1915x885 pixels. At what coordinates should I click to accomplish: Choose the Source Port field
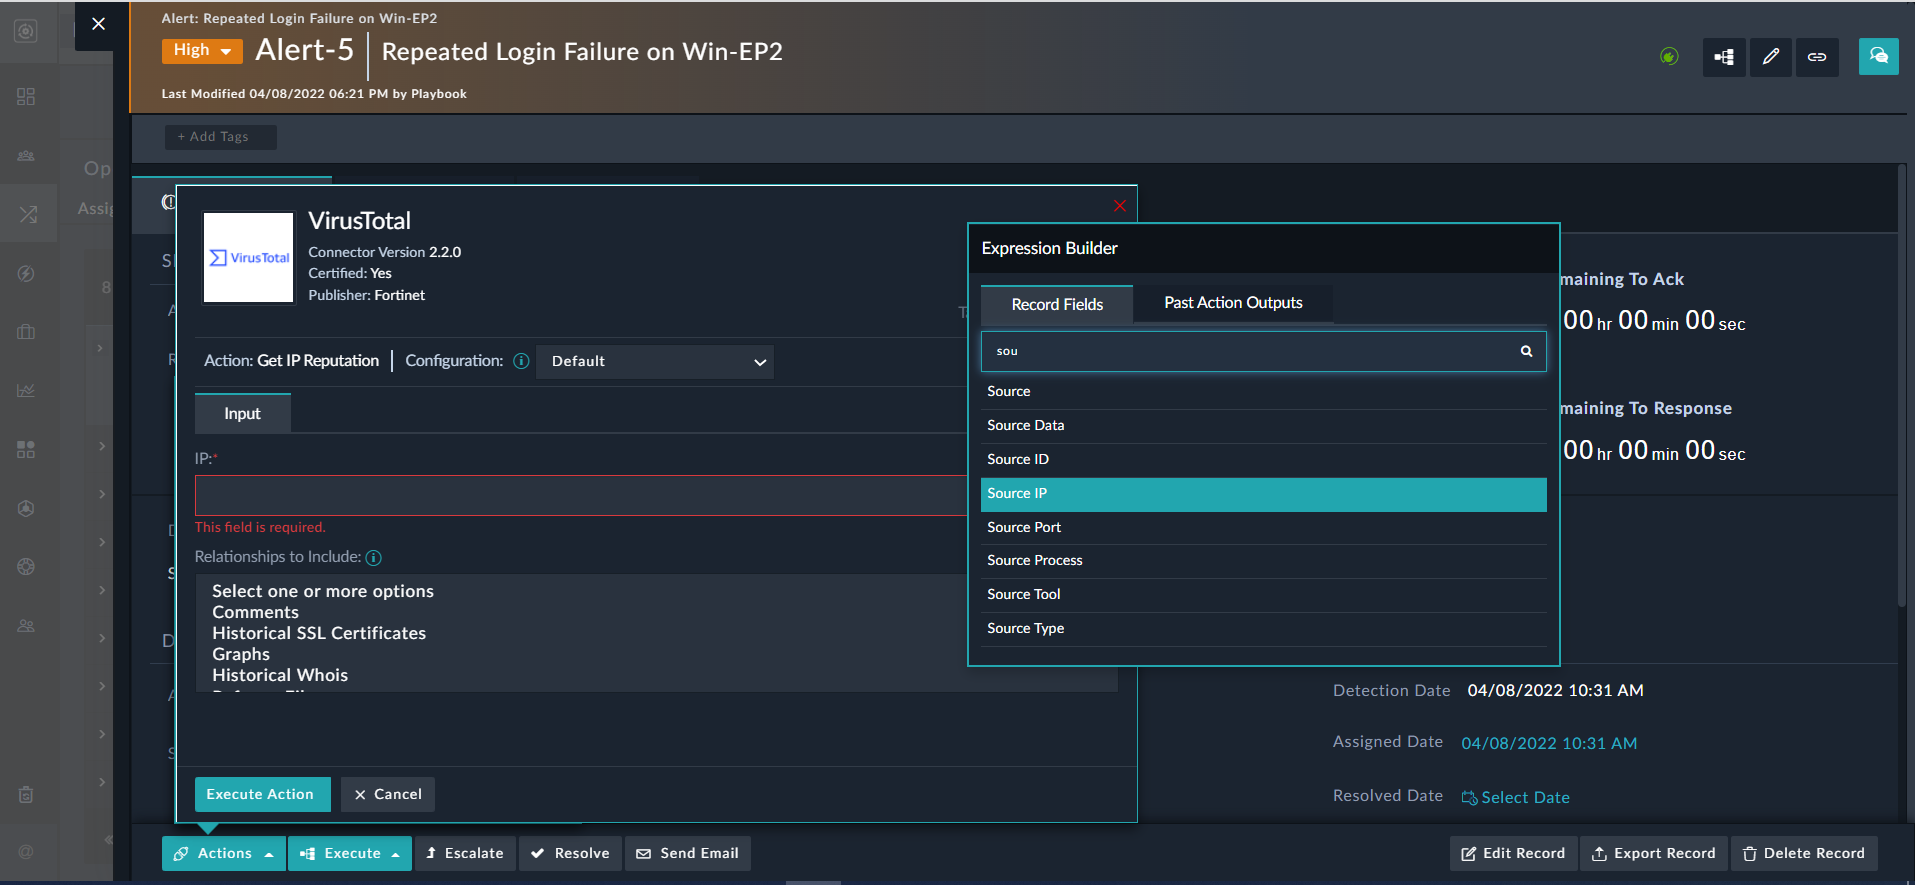point(1264,528)
